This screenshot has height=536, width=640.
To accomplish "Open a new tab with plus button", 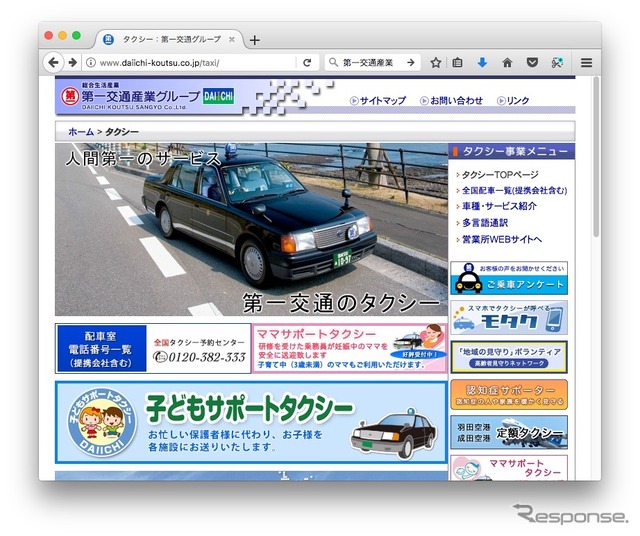I will 254,40.
